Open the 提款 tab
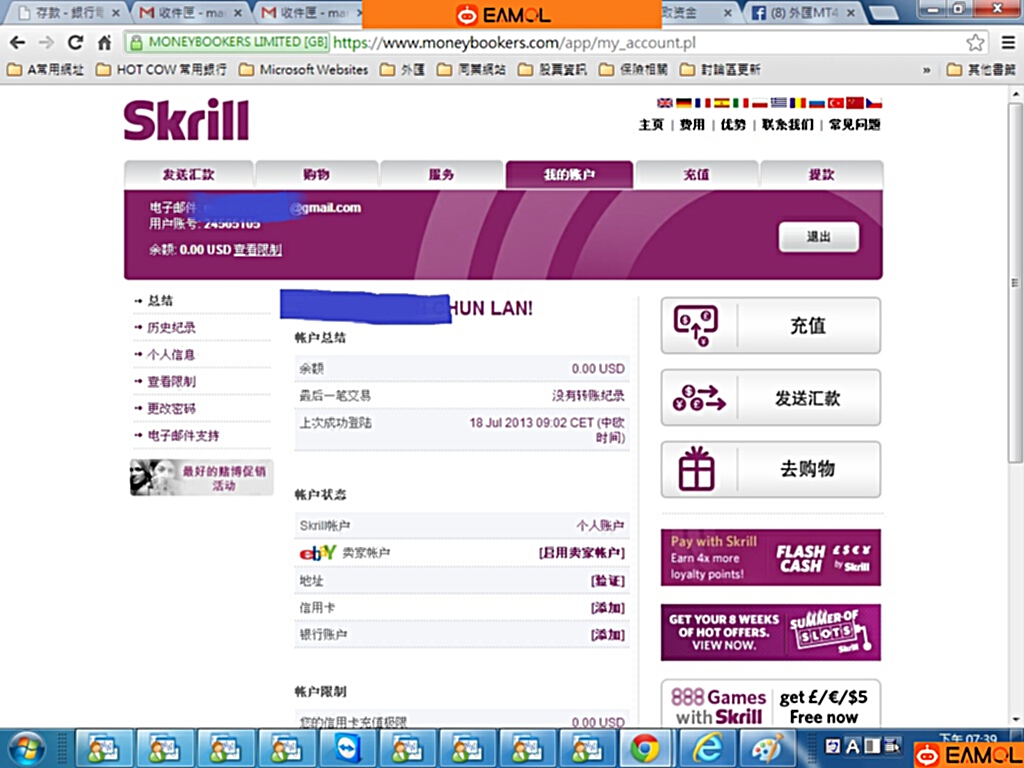Viewport: 1024px width, 768px height. [x=822, y=174]
